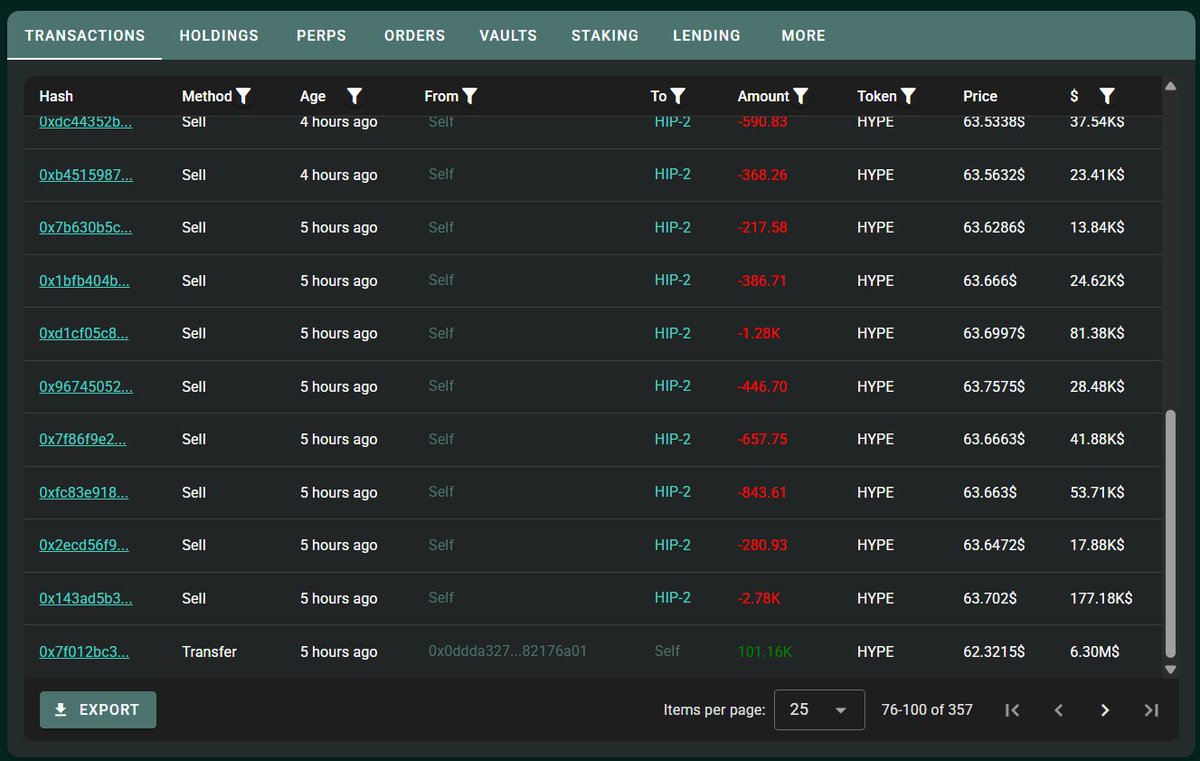Open the Amount column filter icon
Viewport: 1200px width, 761px height.
(x=801, y=96)
